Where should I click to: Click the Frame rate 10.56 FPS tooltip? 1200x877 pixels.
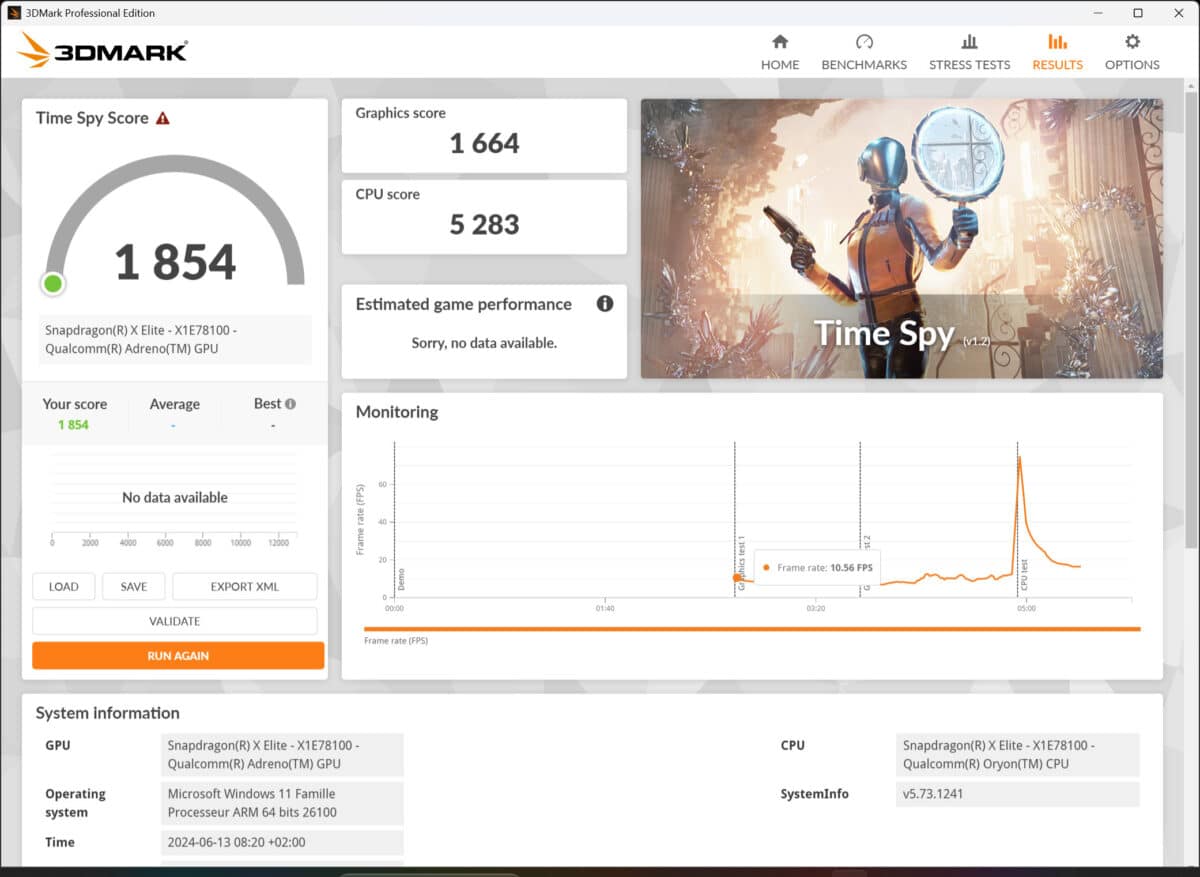(x=816, y=567)
